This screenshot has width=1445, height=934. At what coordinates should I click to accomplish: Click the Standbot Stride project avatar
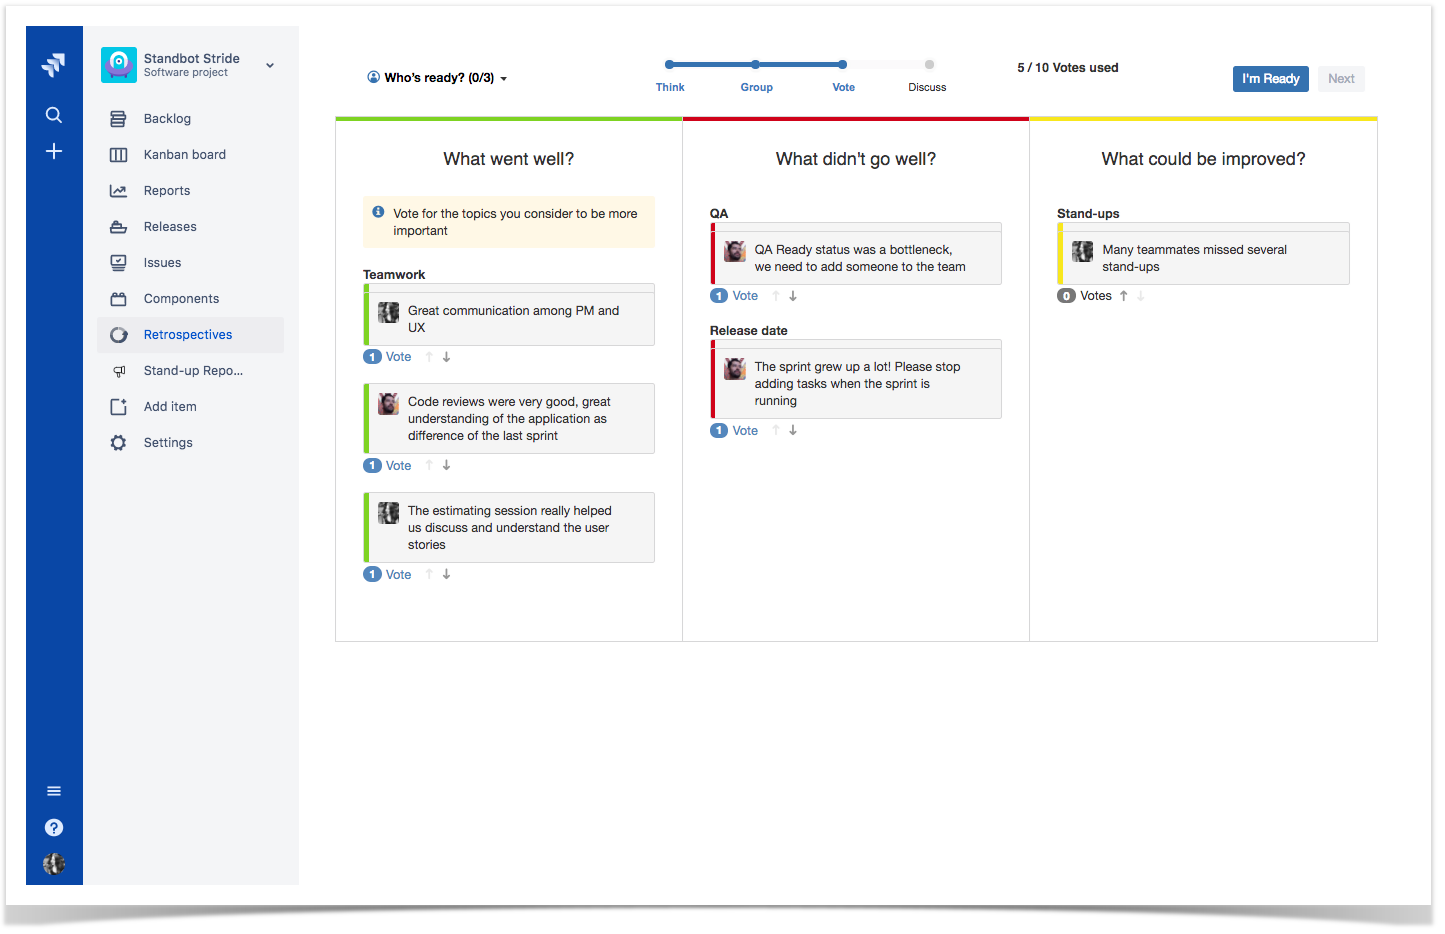119,65
